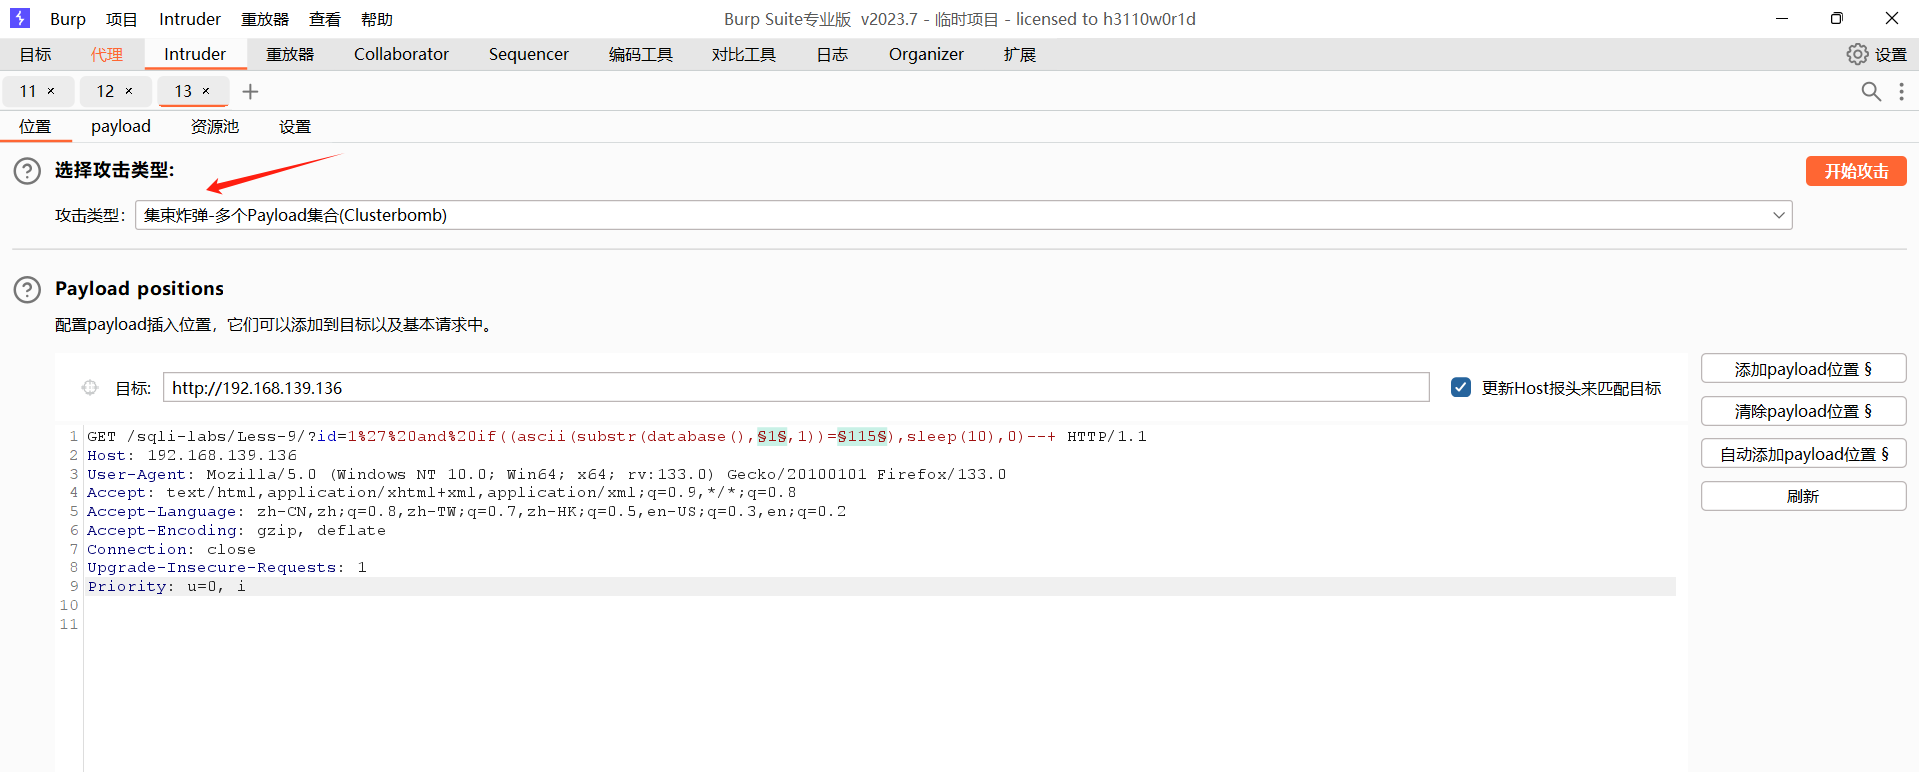Open help for Payload positions section
1920x772 pixels.
(x=27, y=290)
